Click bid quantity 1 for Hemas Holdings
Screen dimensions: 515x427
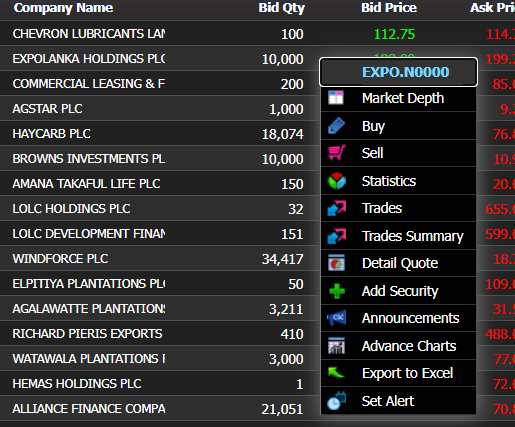(300, 384)
